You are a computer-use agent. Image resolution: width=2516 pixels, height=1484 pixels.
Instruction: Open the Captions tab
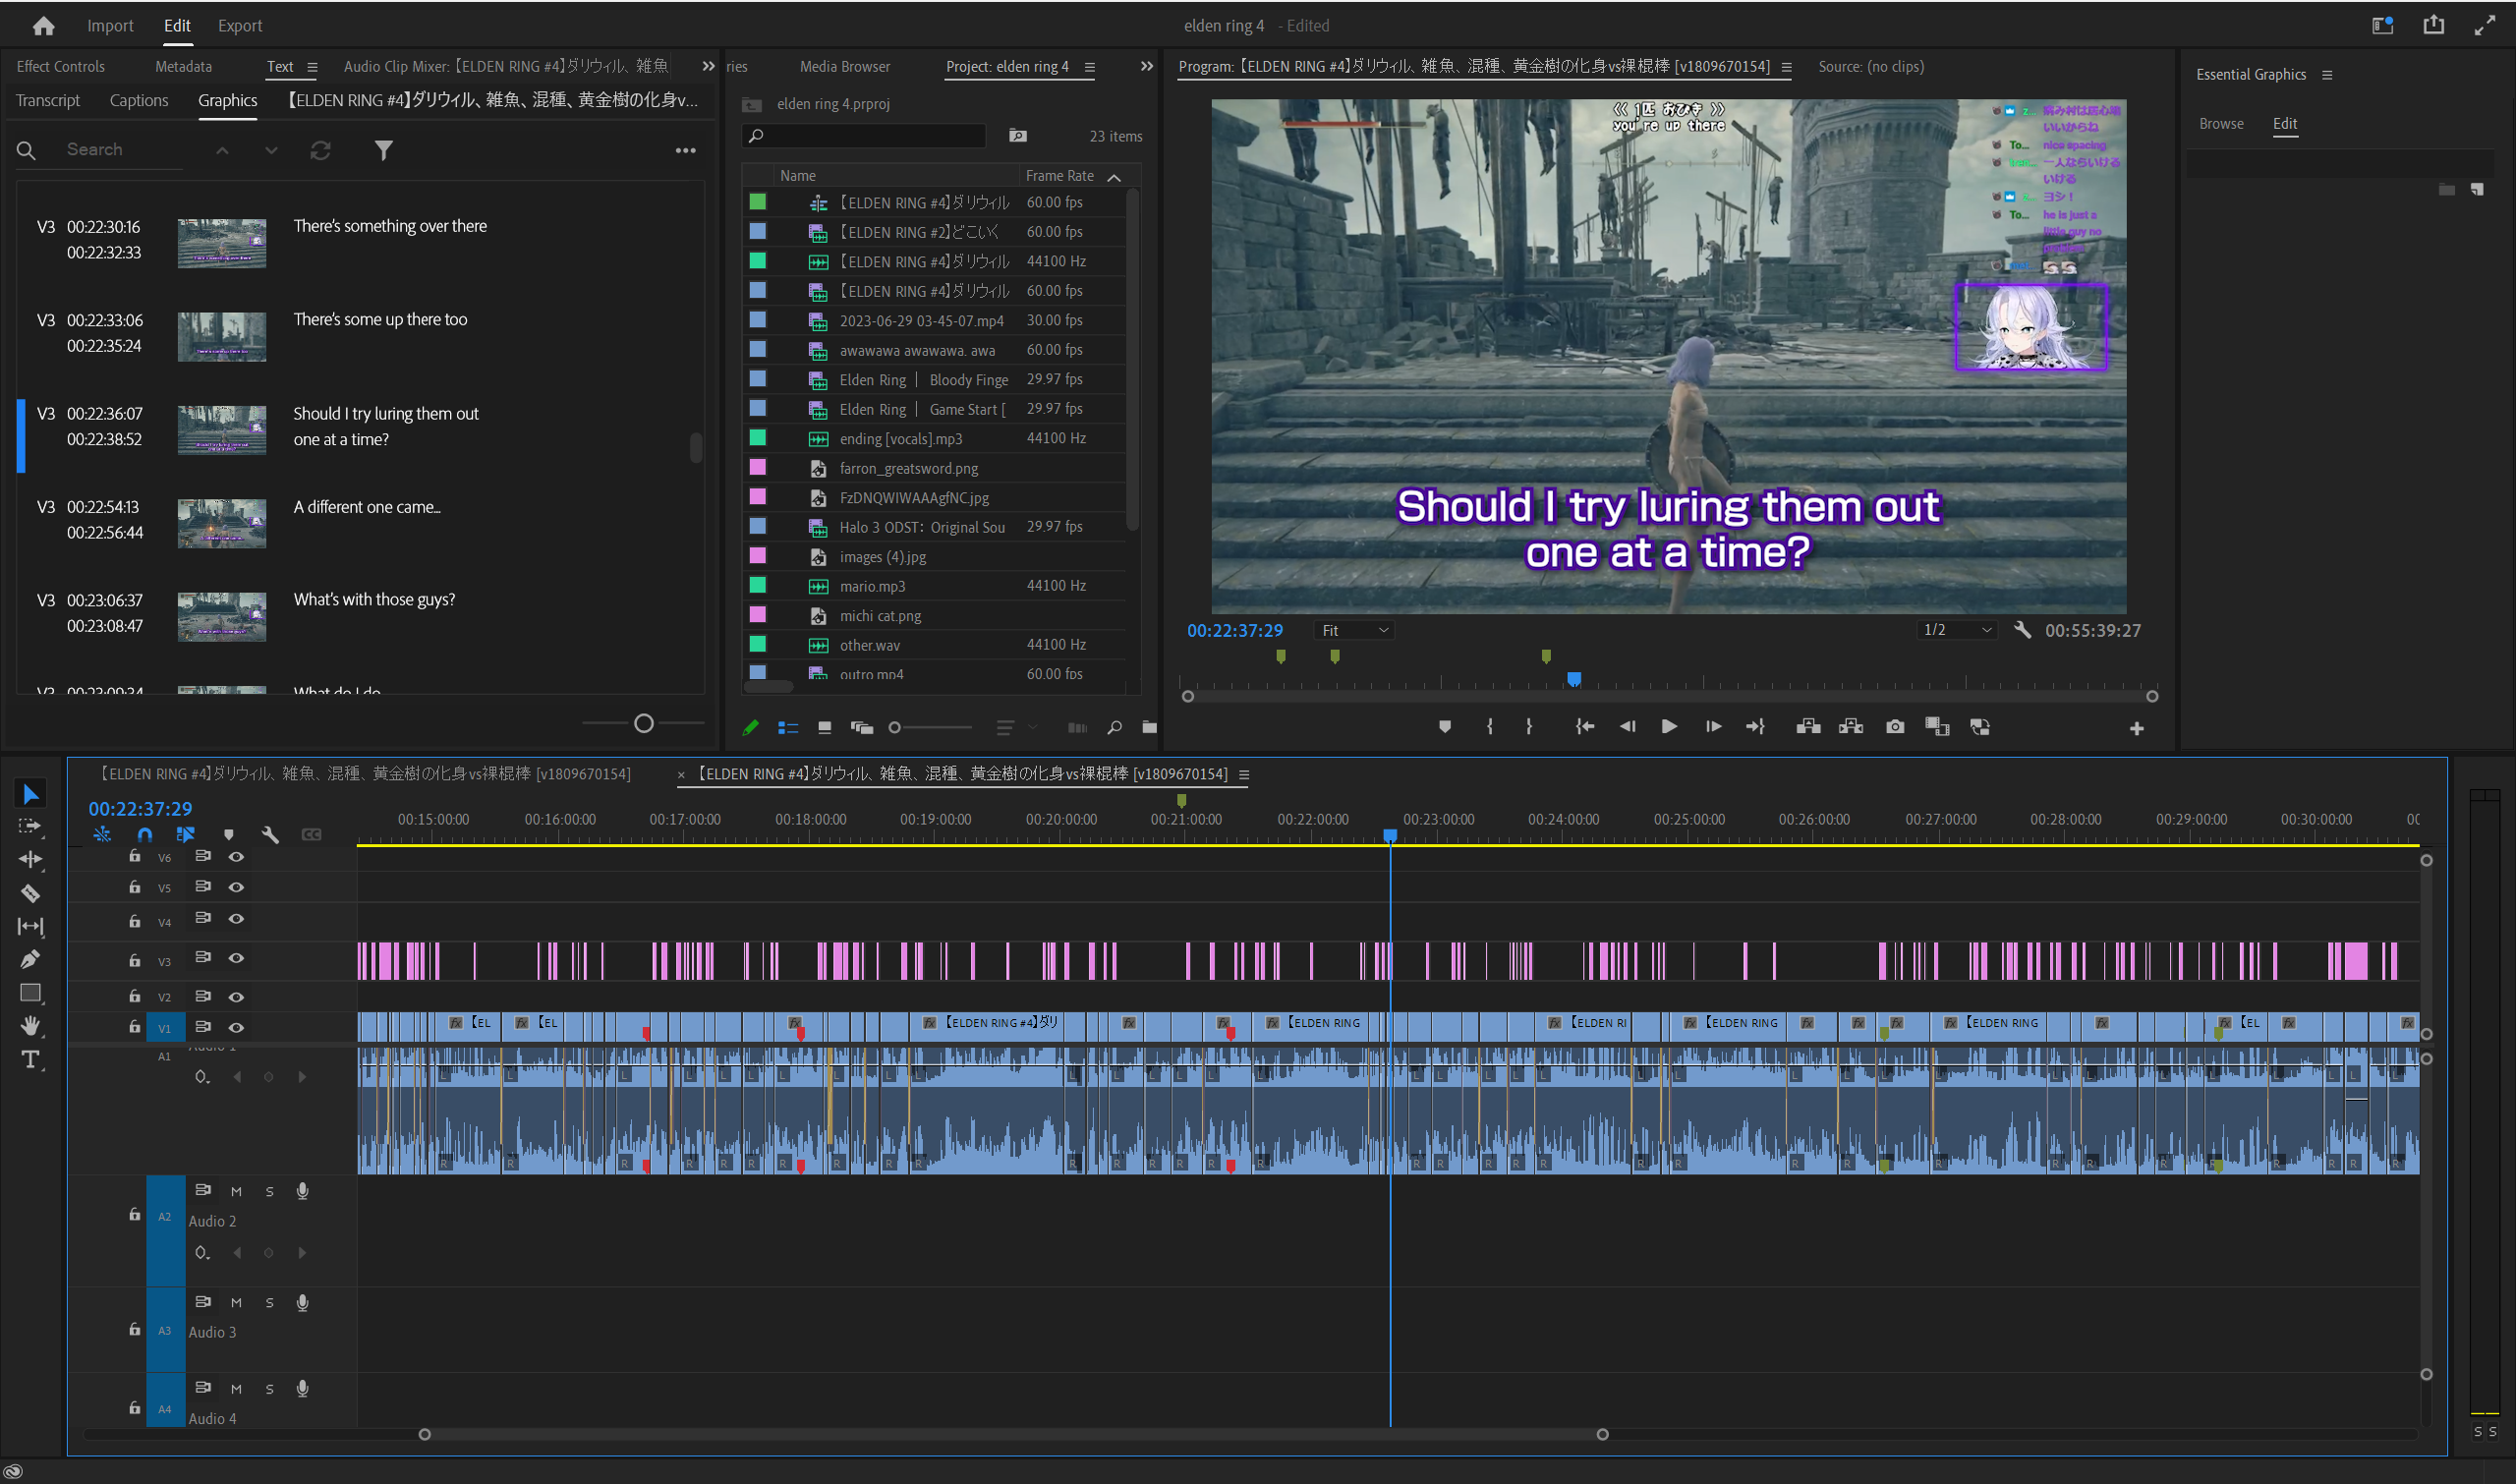139,100
